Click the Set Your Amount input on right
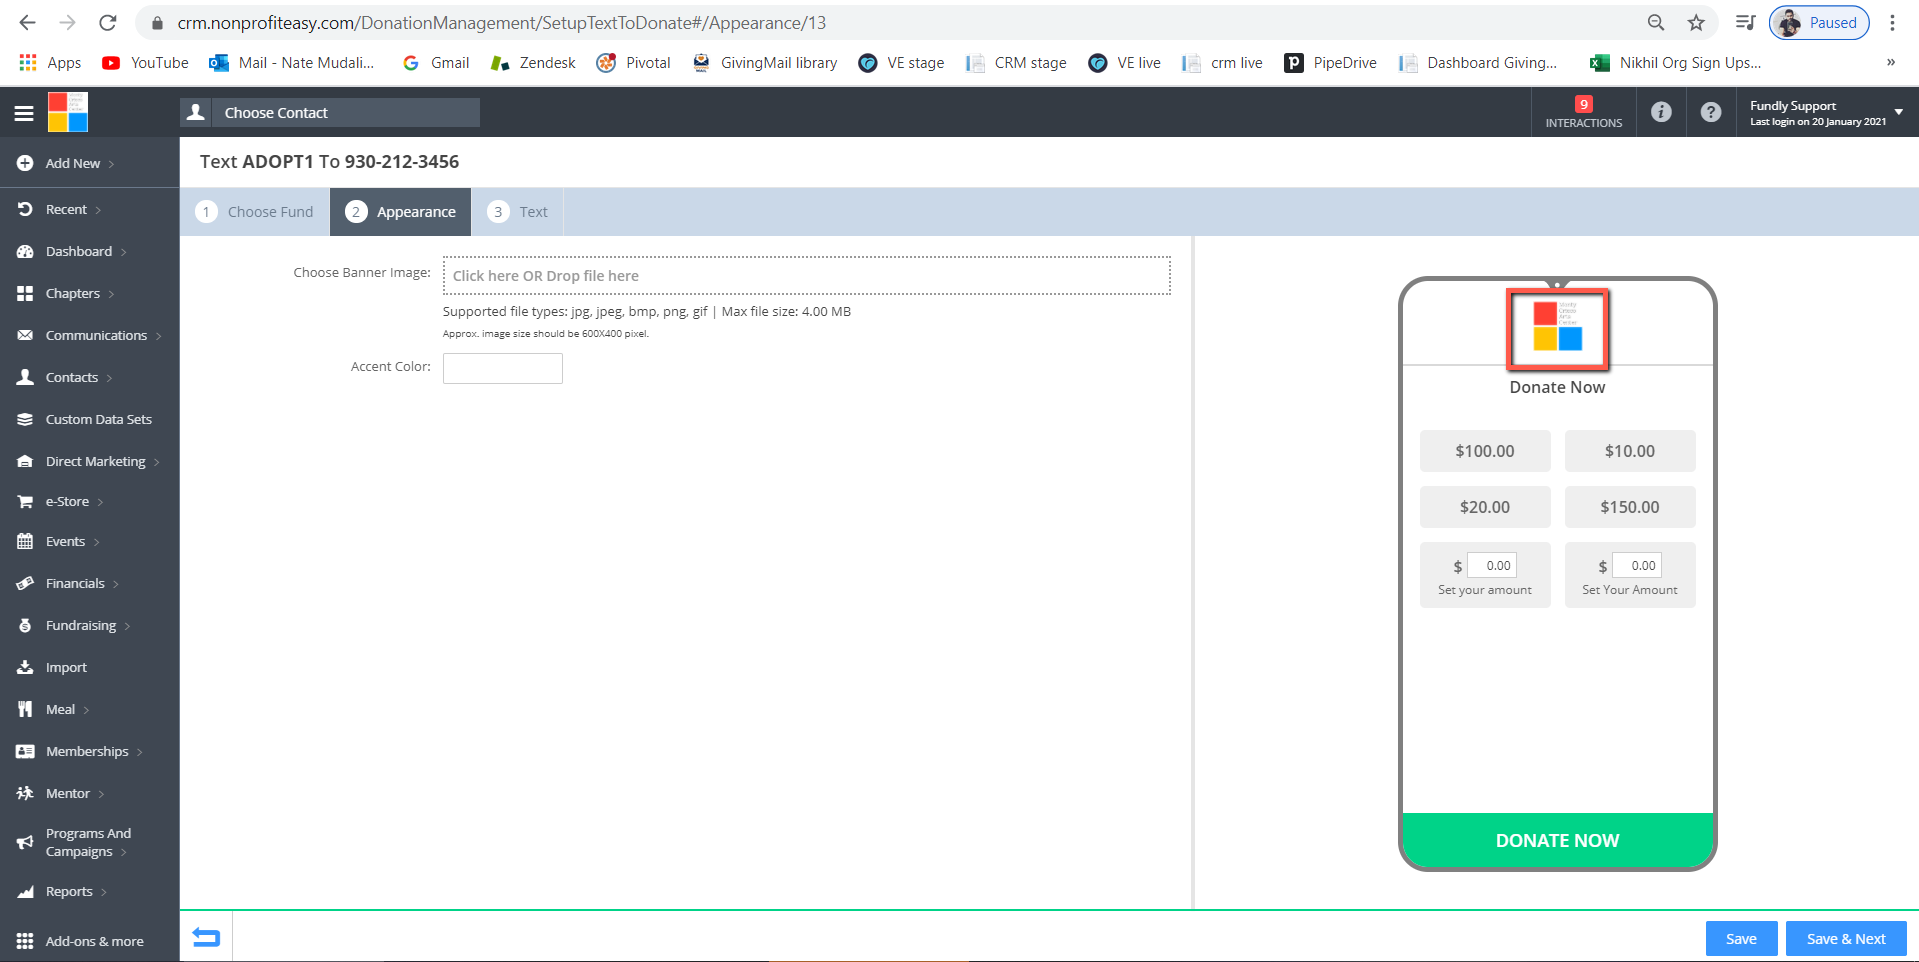This screenshot has height=962, width=1919. 1637,565
